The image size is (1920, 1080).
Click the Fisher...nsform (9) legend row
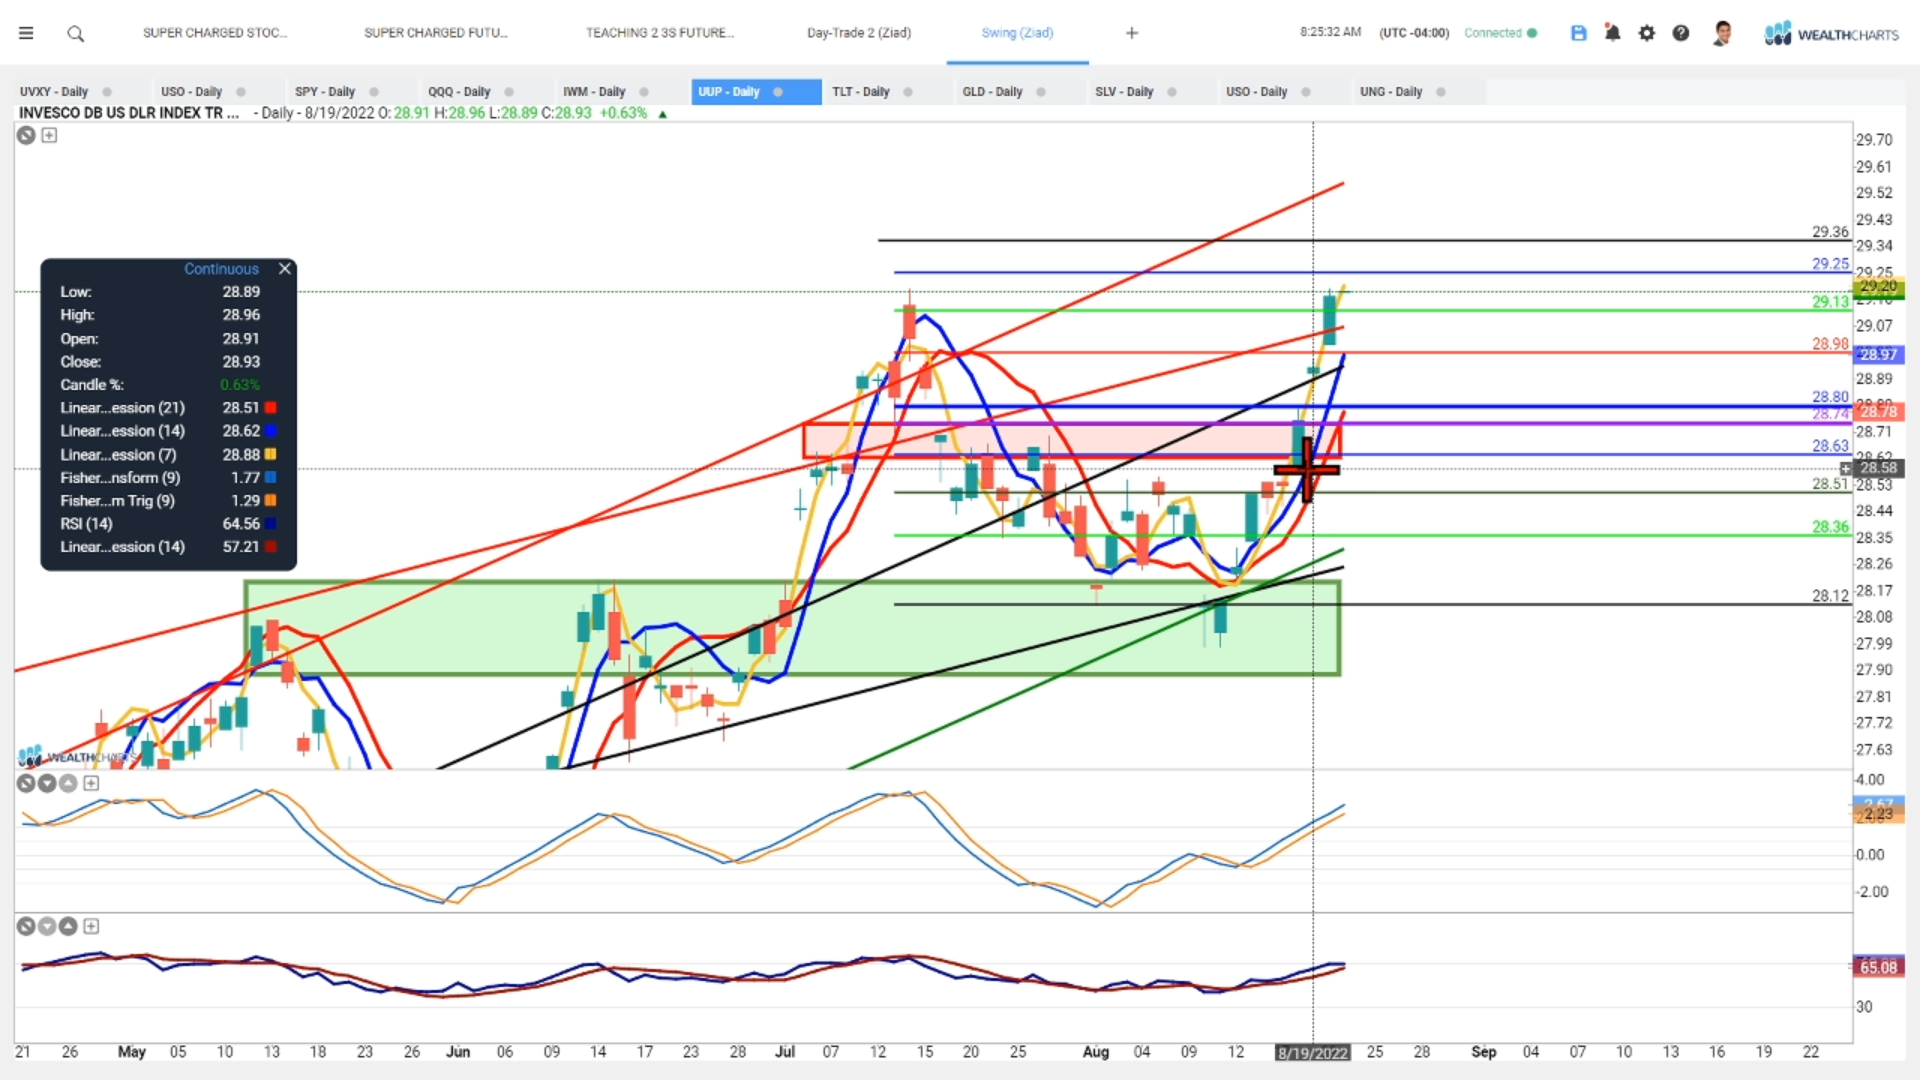(168, 478)
